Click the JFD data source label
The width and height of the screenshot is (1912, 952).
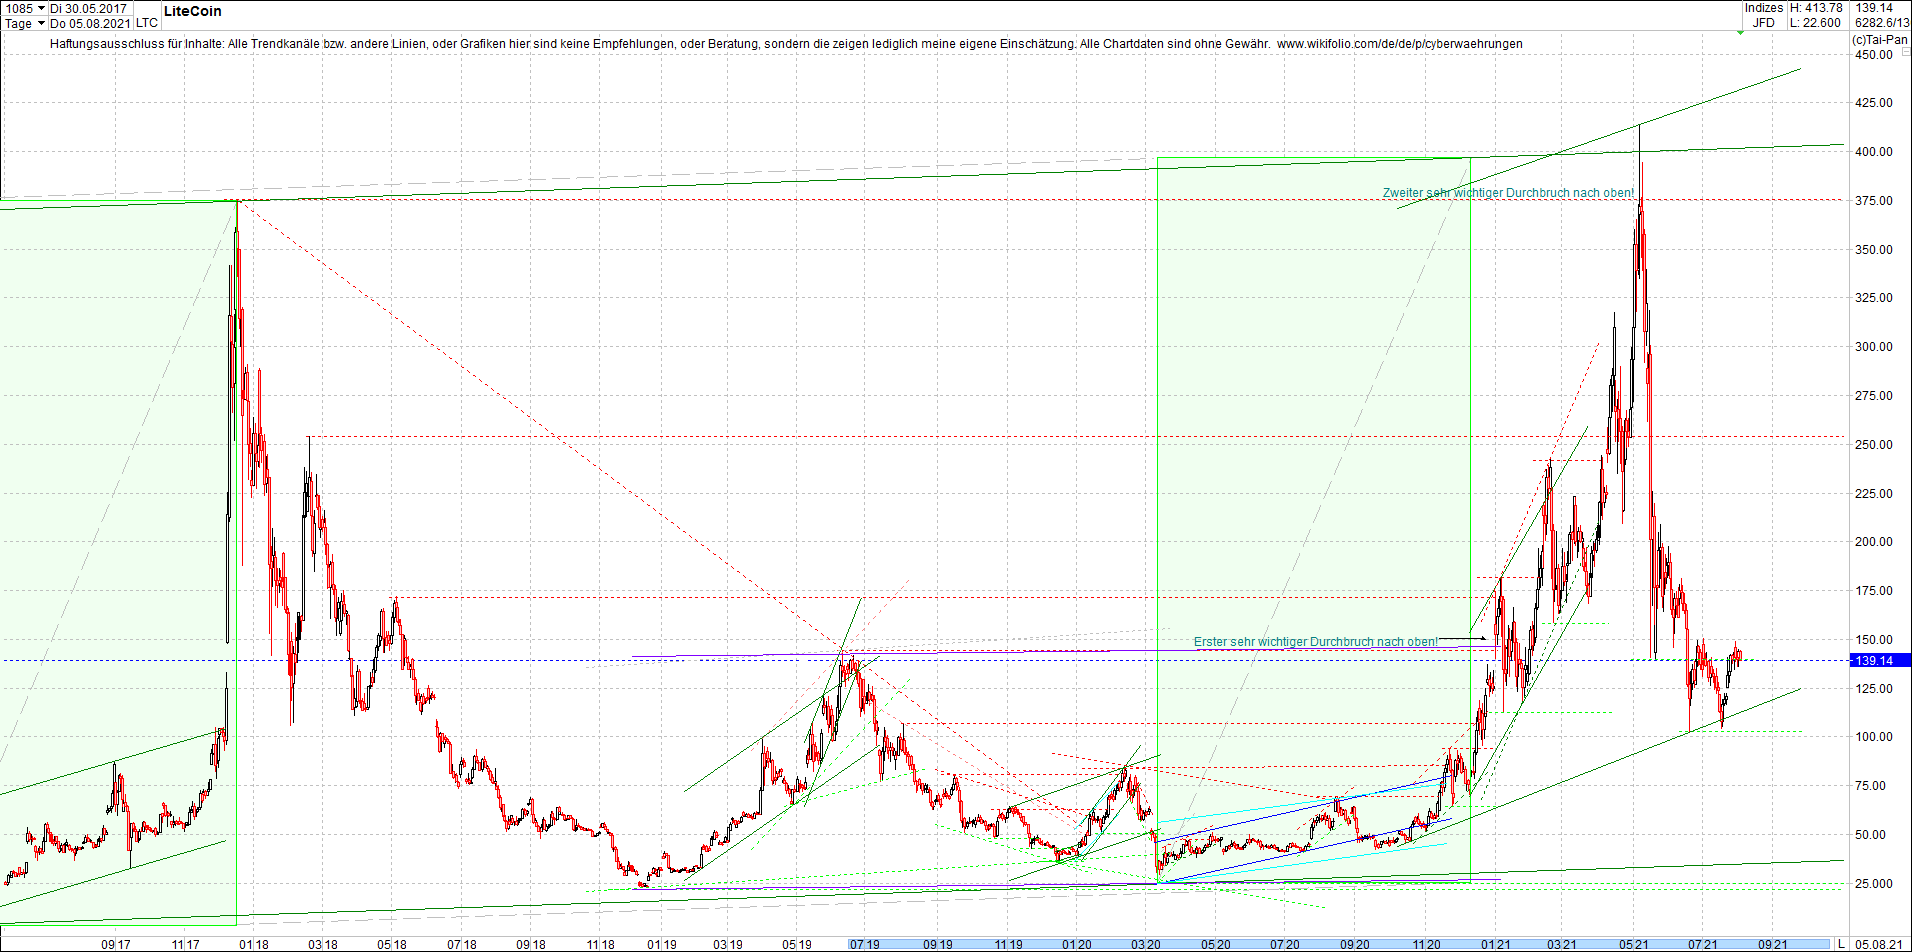point(1764,23)
